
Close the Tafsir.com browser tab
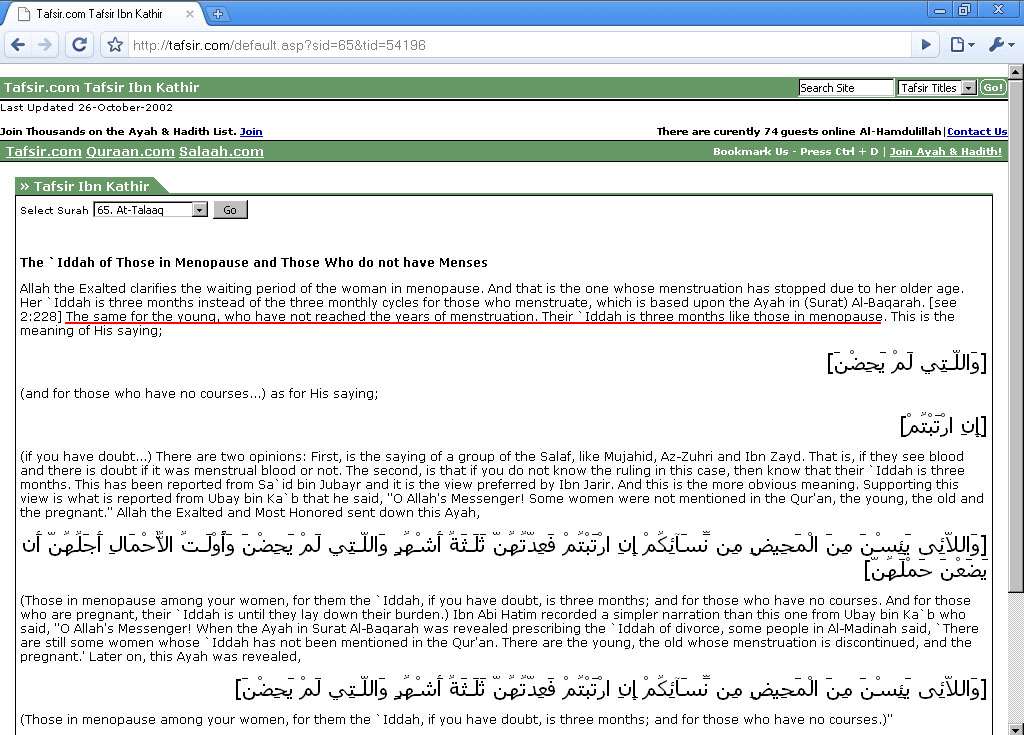(x=190, y=13)
